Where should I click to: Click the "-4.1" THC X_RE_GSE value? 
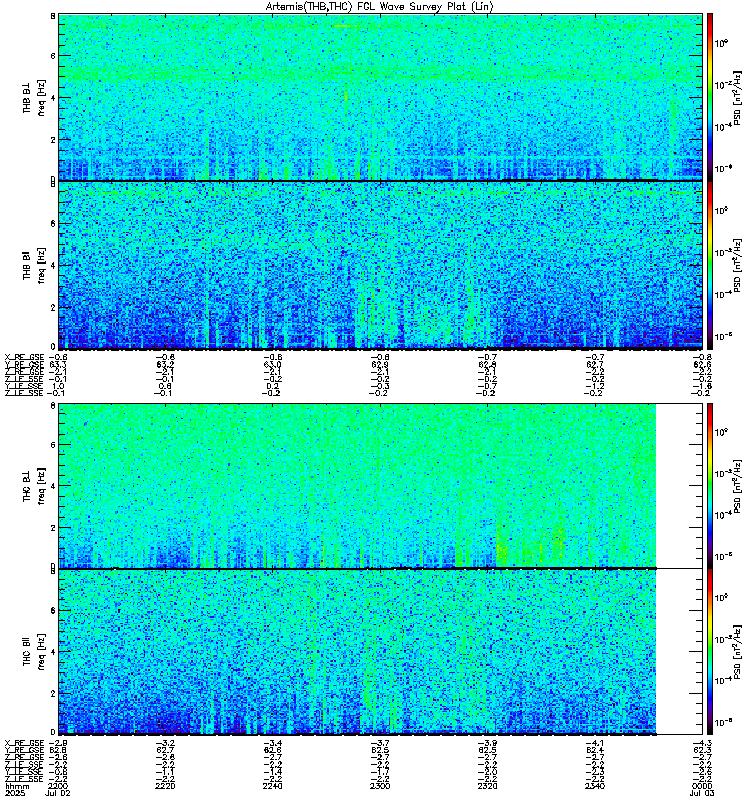(595, 743)
